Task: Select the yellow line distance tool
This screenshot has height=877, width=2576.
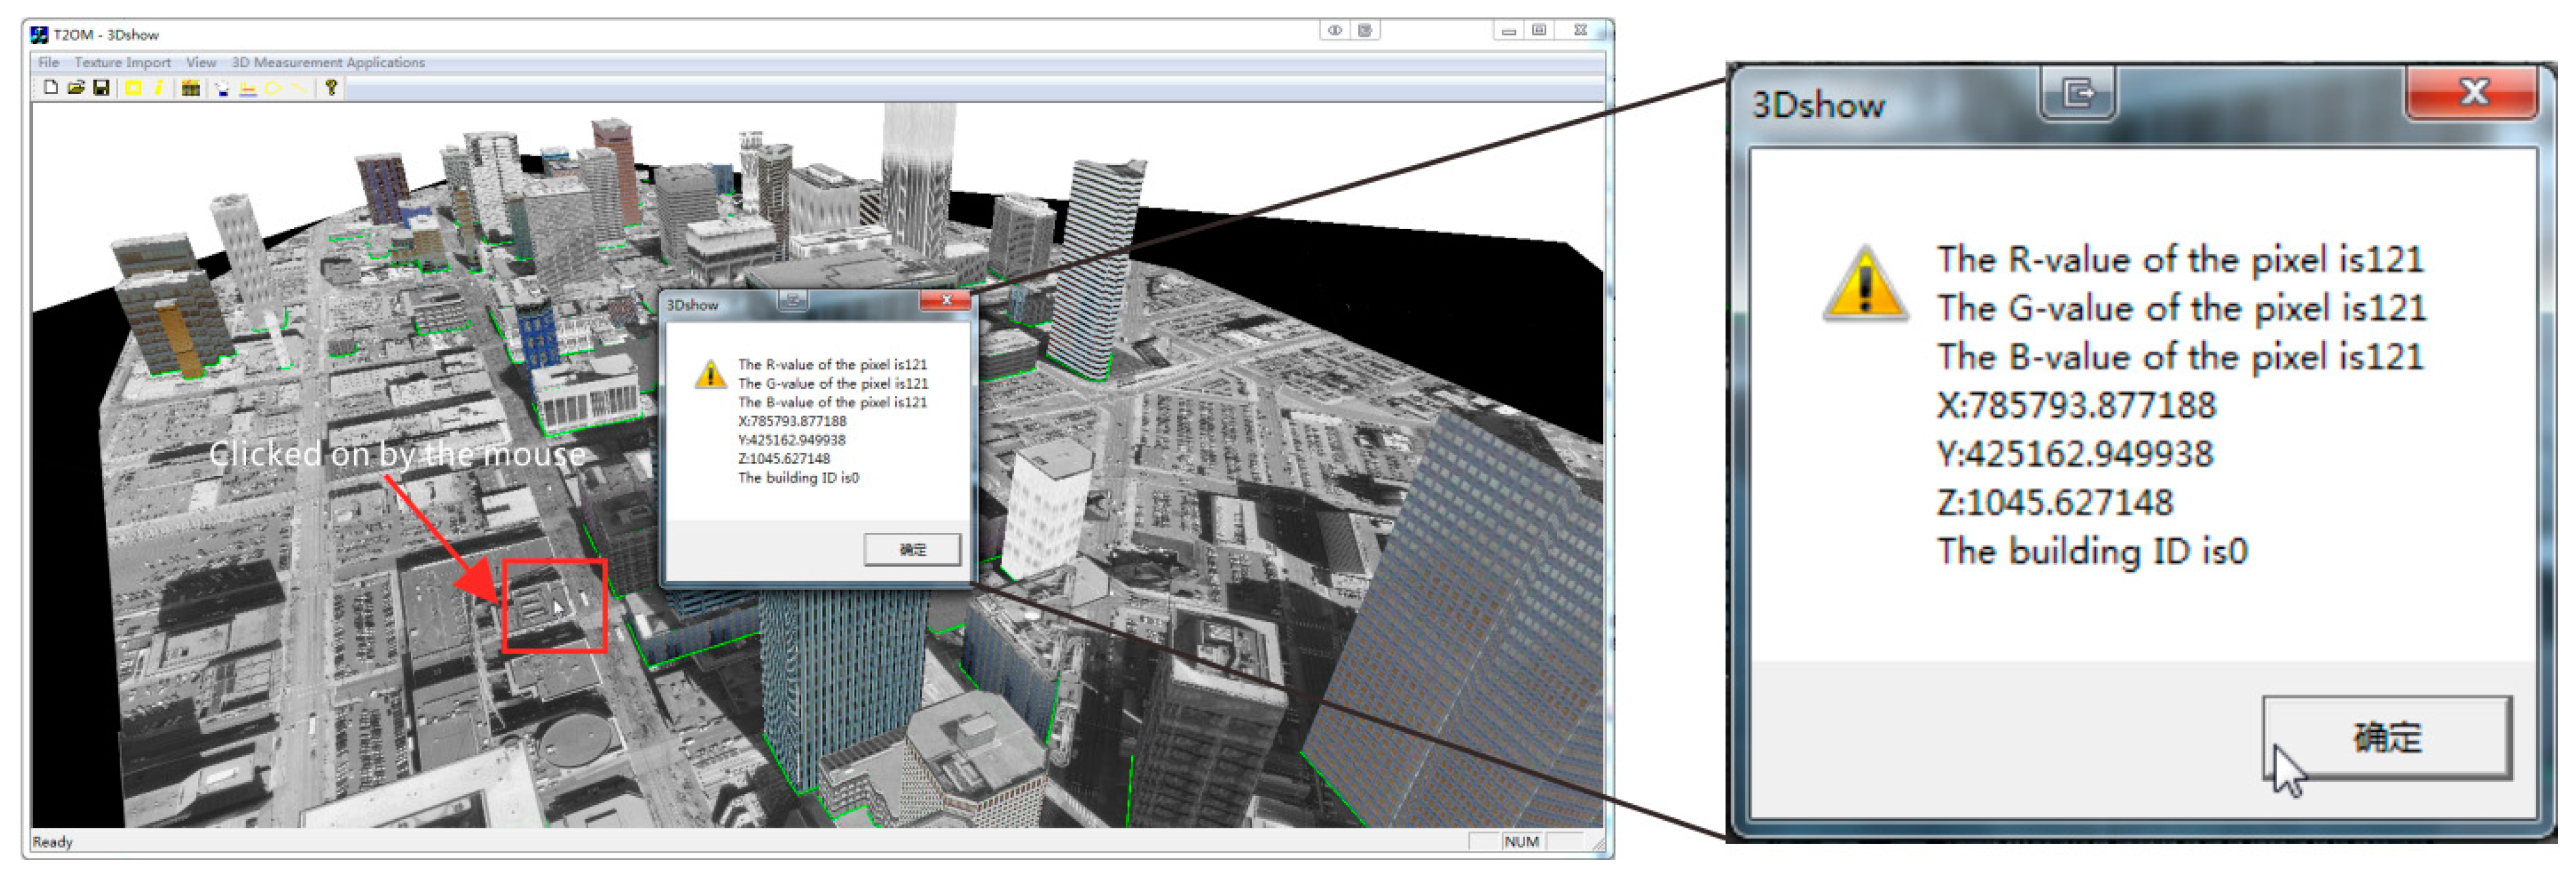Action: 299,88
